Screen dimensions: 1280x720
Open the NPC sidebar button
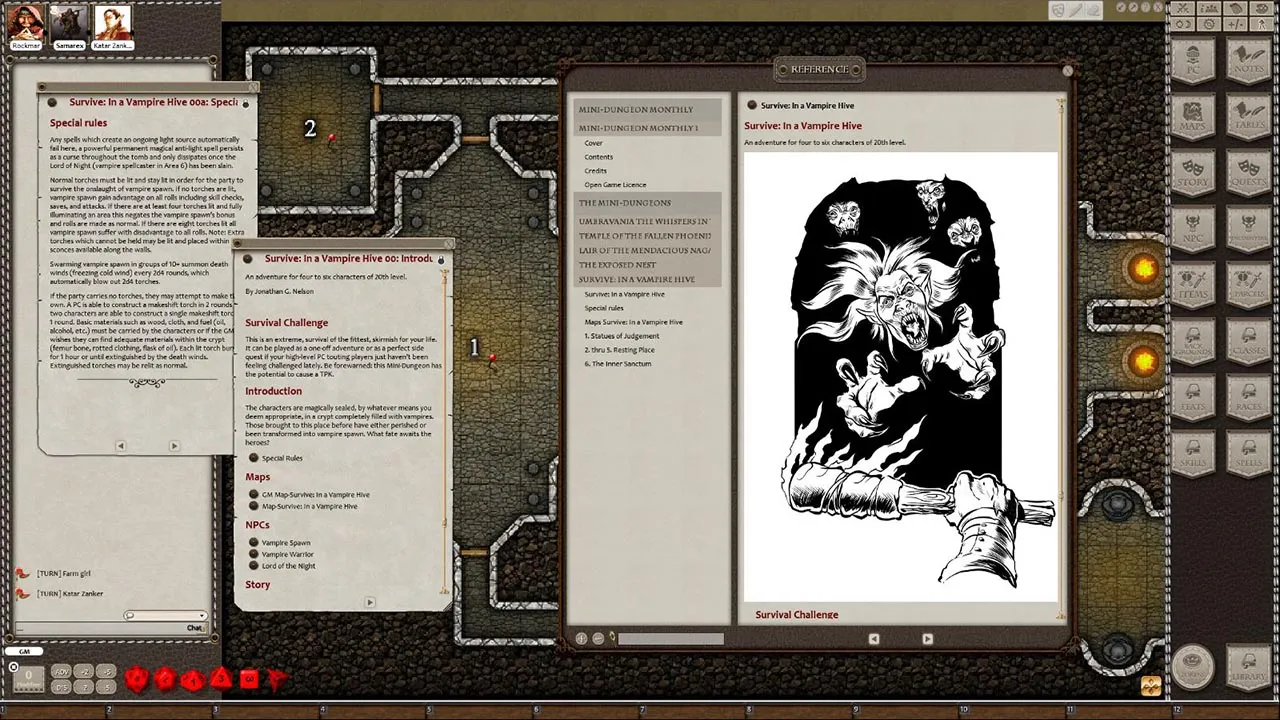[x=1192, y=231]
